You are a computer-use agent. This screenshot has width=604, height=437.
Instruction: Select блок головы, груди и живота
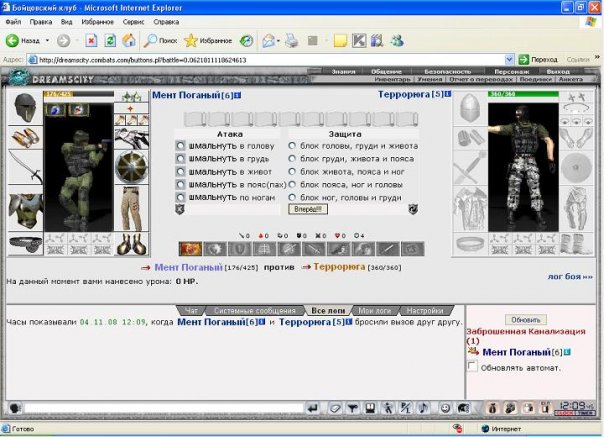click(292, 146)
